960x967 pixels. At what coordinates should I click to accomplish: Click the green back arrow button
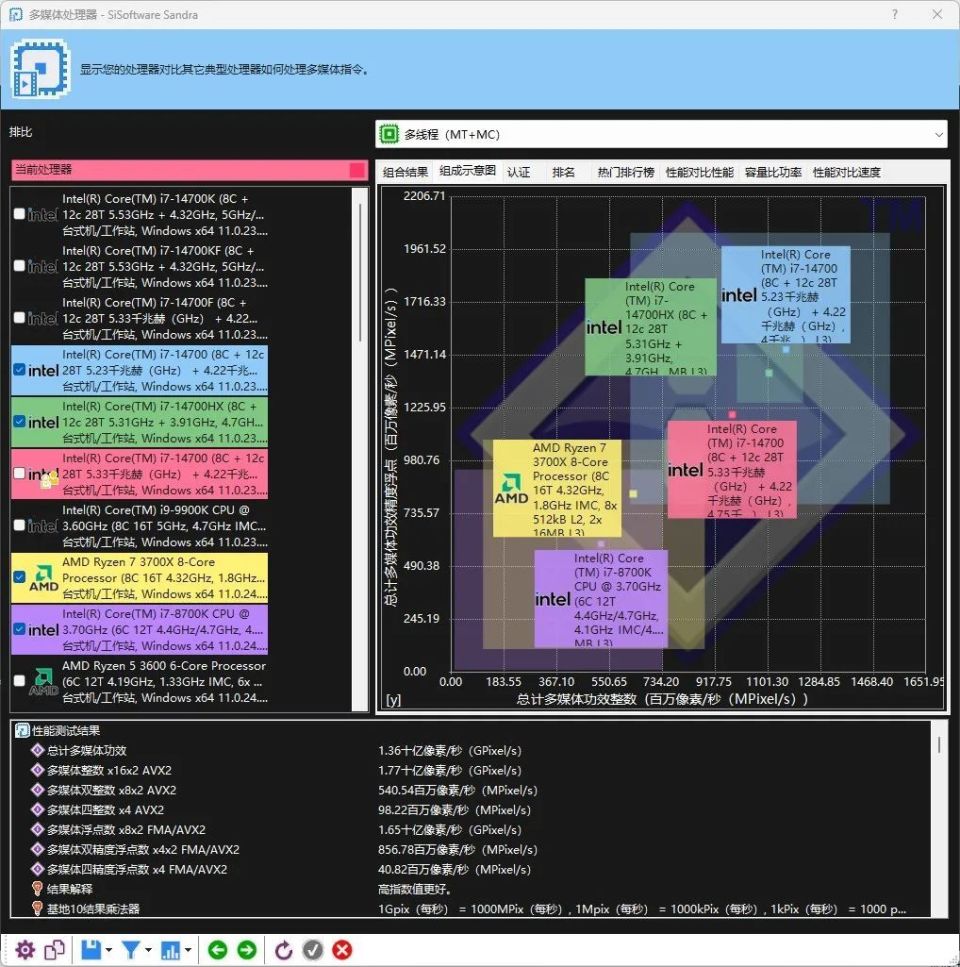[218, 949]
